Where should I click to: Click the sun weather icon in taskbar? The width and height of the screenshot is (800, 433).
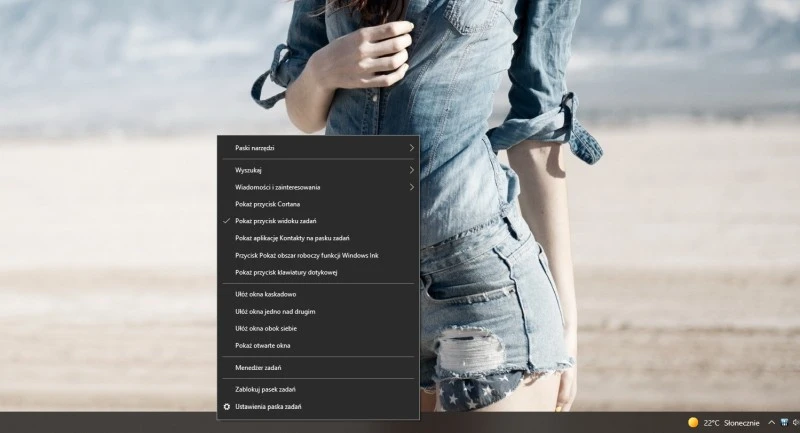tap(693, 422)
